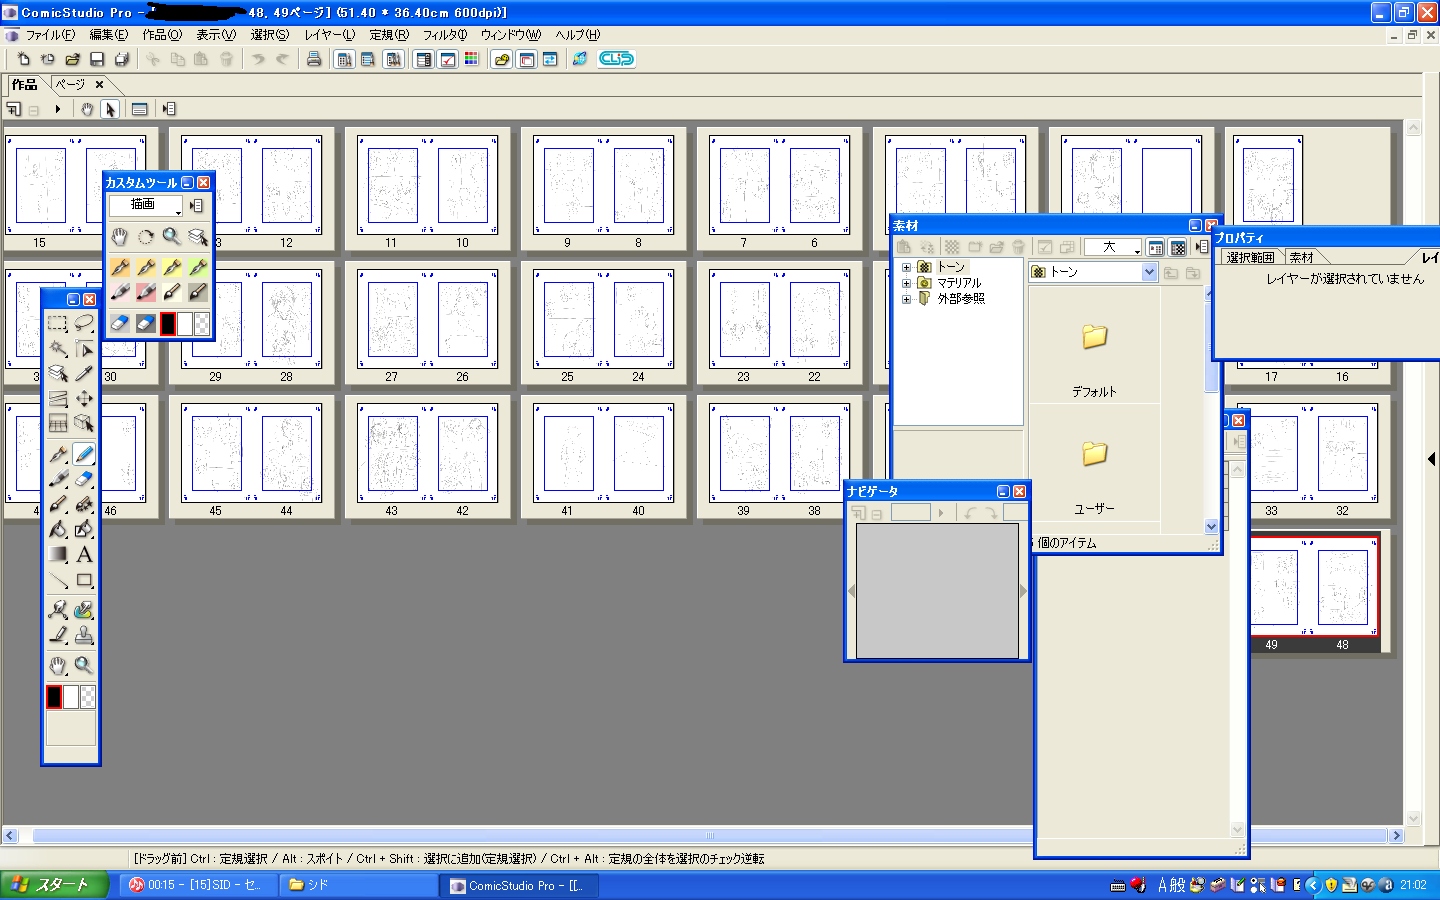The image size is (1440, 900).
Task: Select the lasso selection tool
Action: point(84,323)
